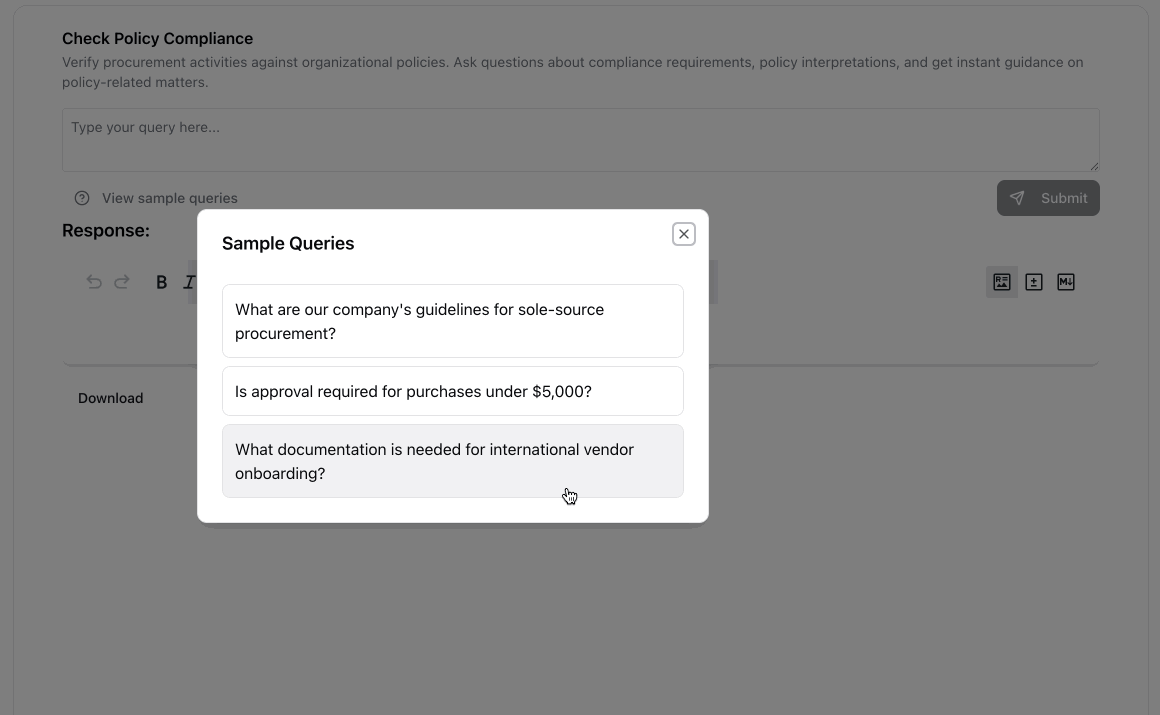Toggle Bold formatting in response editor
Image resolution: width=1160 pixels, height=715 pixels.
[161, 282]
